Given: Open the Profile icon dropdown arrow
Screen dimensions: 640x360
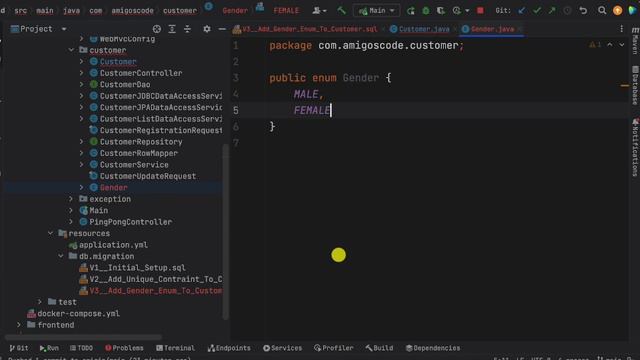Looking at the screenshot, I should pyautogui.click(x=467, y=11).
